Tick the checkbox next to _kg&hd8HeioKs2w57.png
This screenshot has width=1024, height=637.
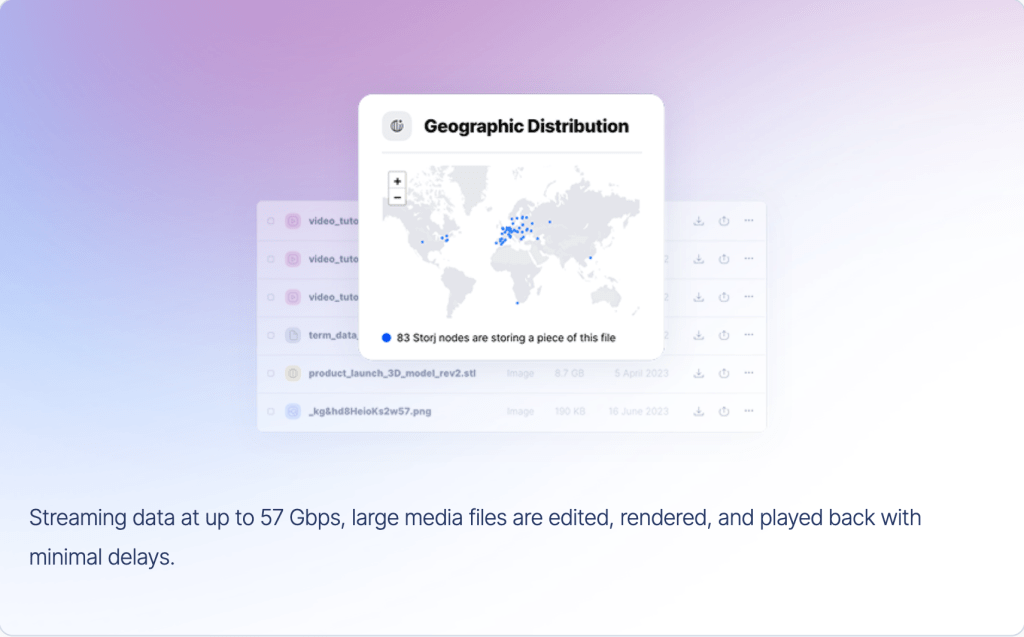270,411
